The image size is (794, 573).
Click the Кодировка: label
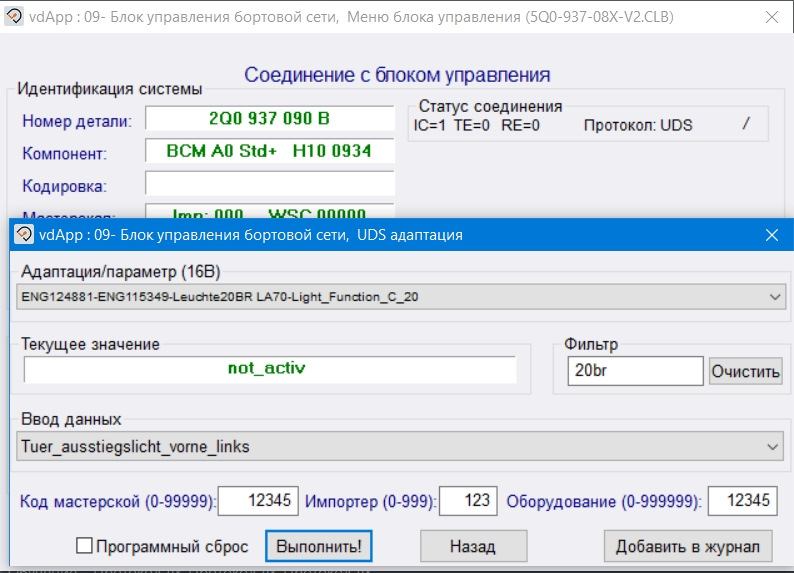(x=65, y=186)
